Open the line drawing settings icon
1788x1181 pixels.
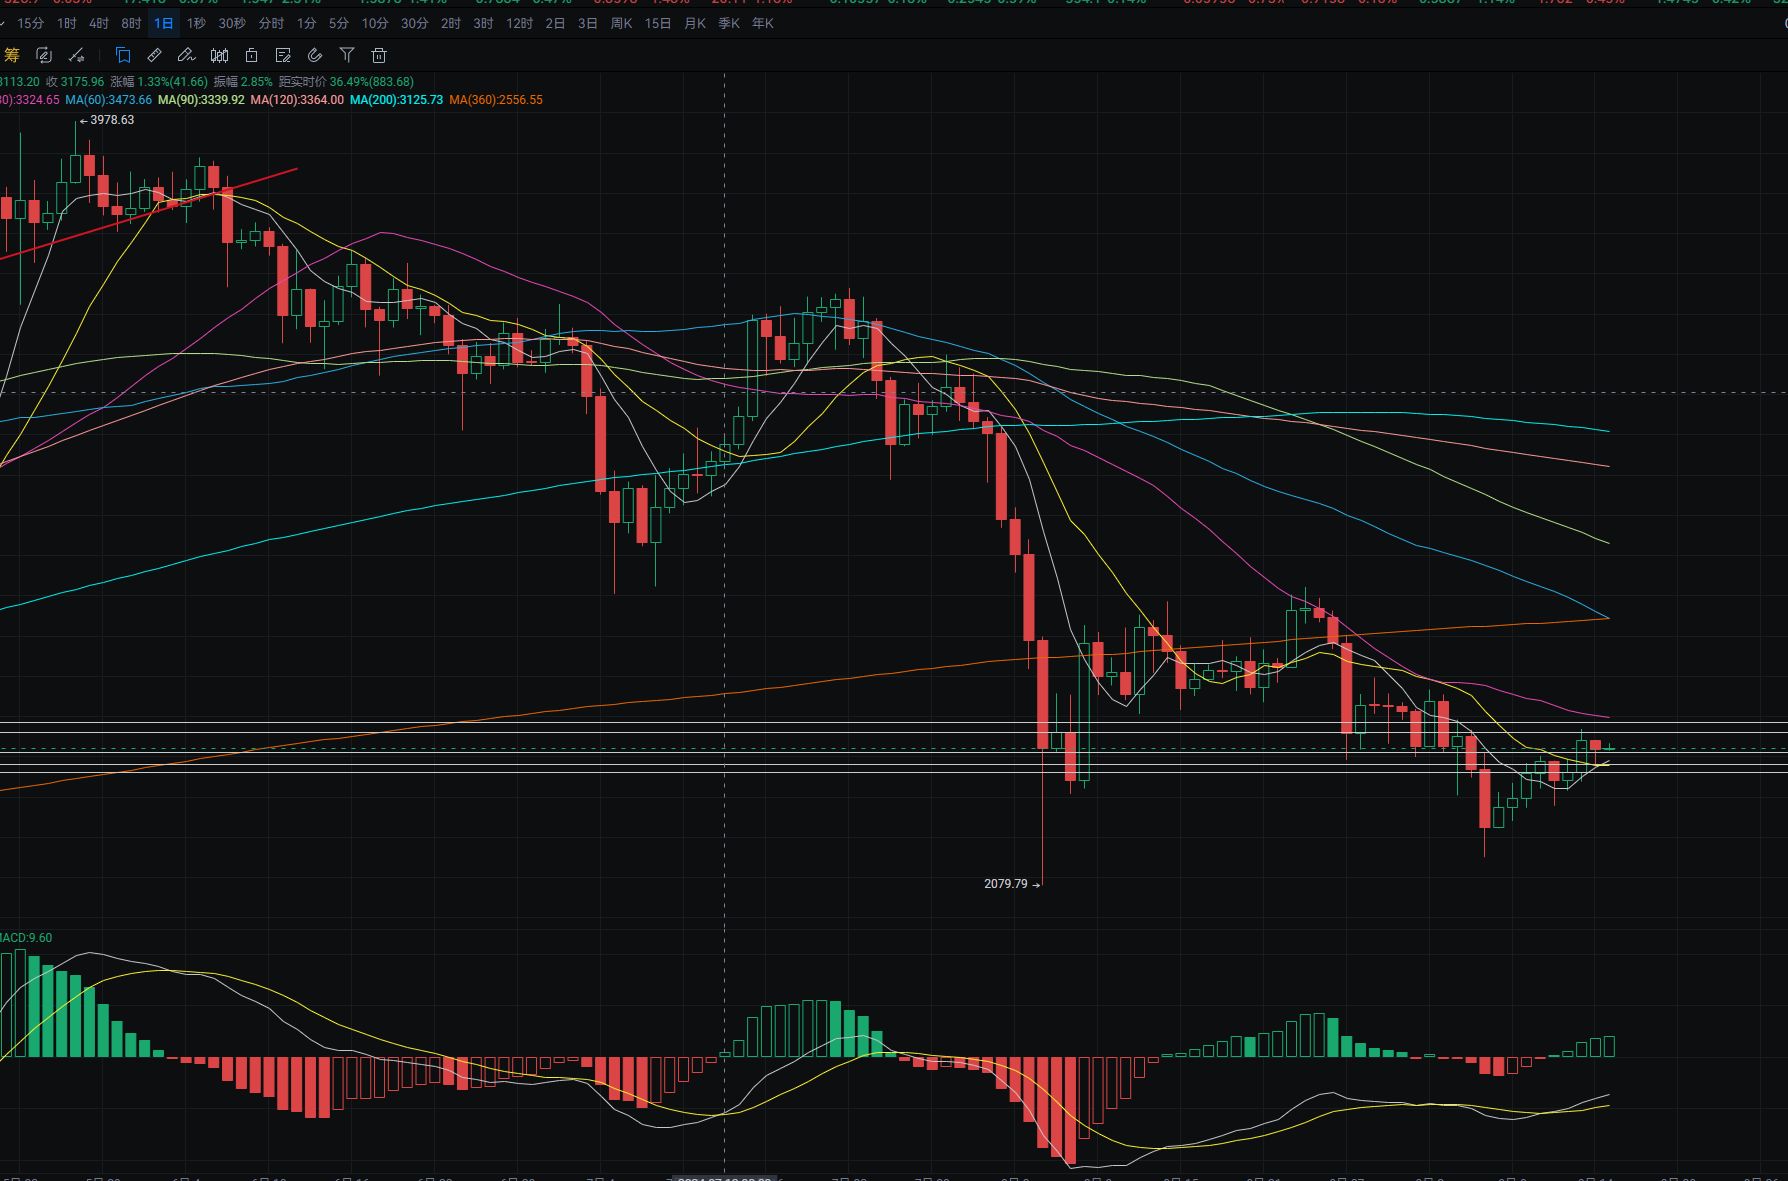[76, 56]
